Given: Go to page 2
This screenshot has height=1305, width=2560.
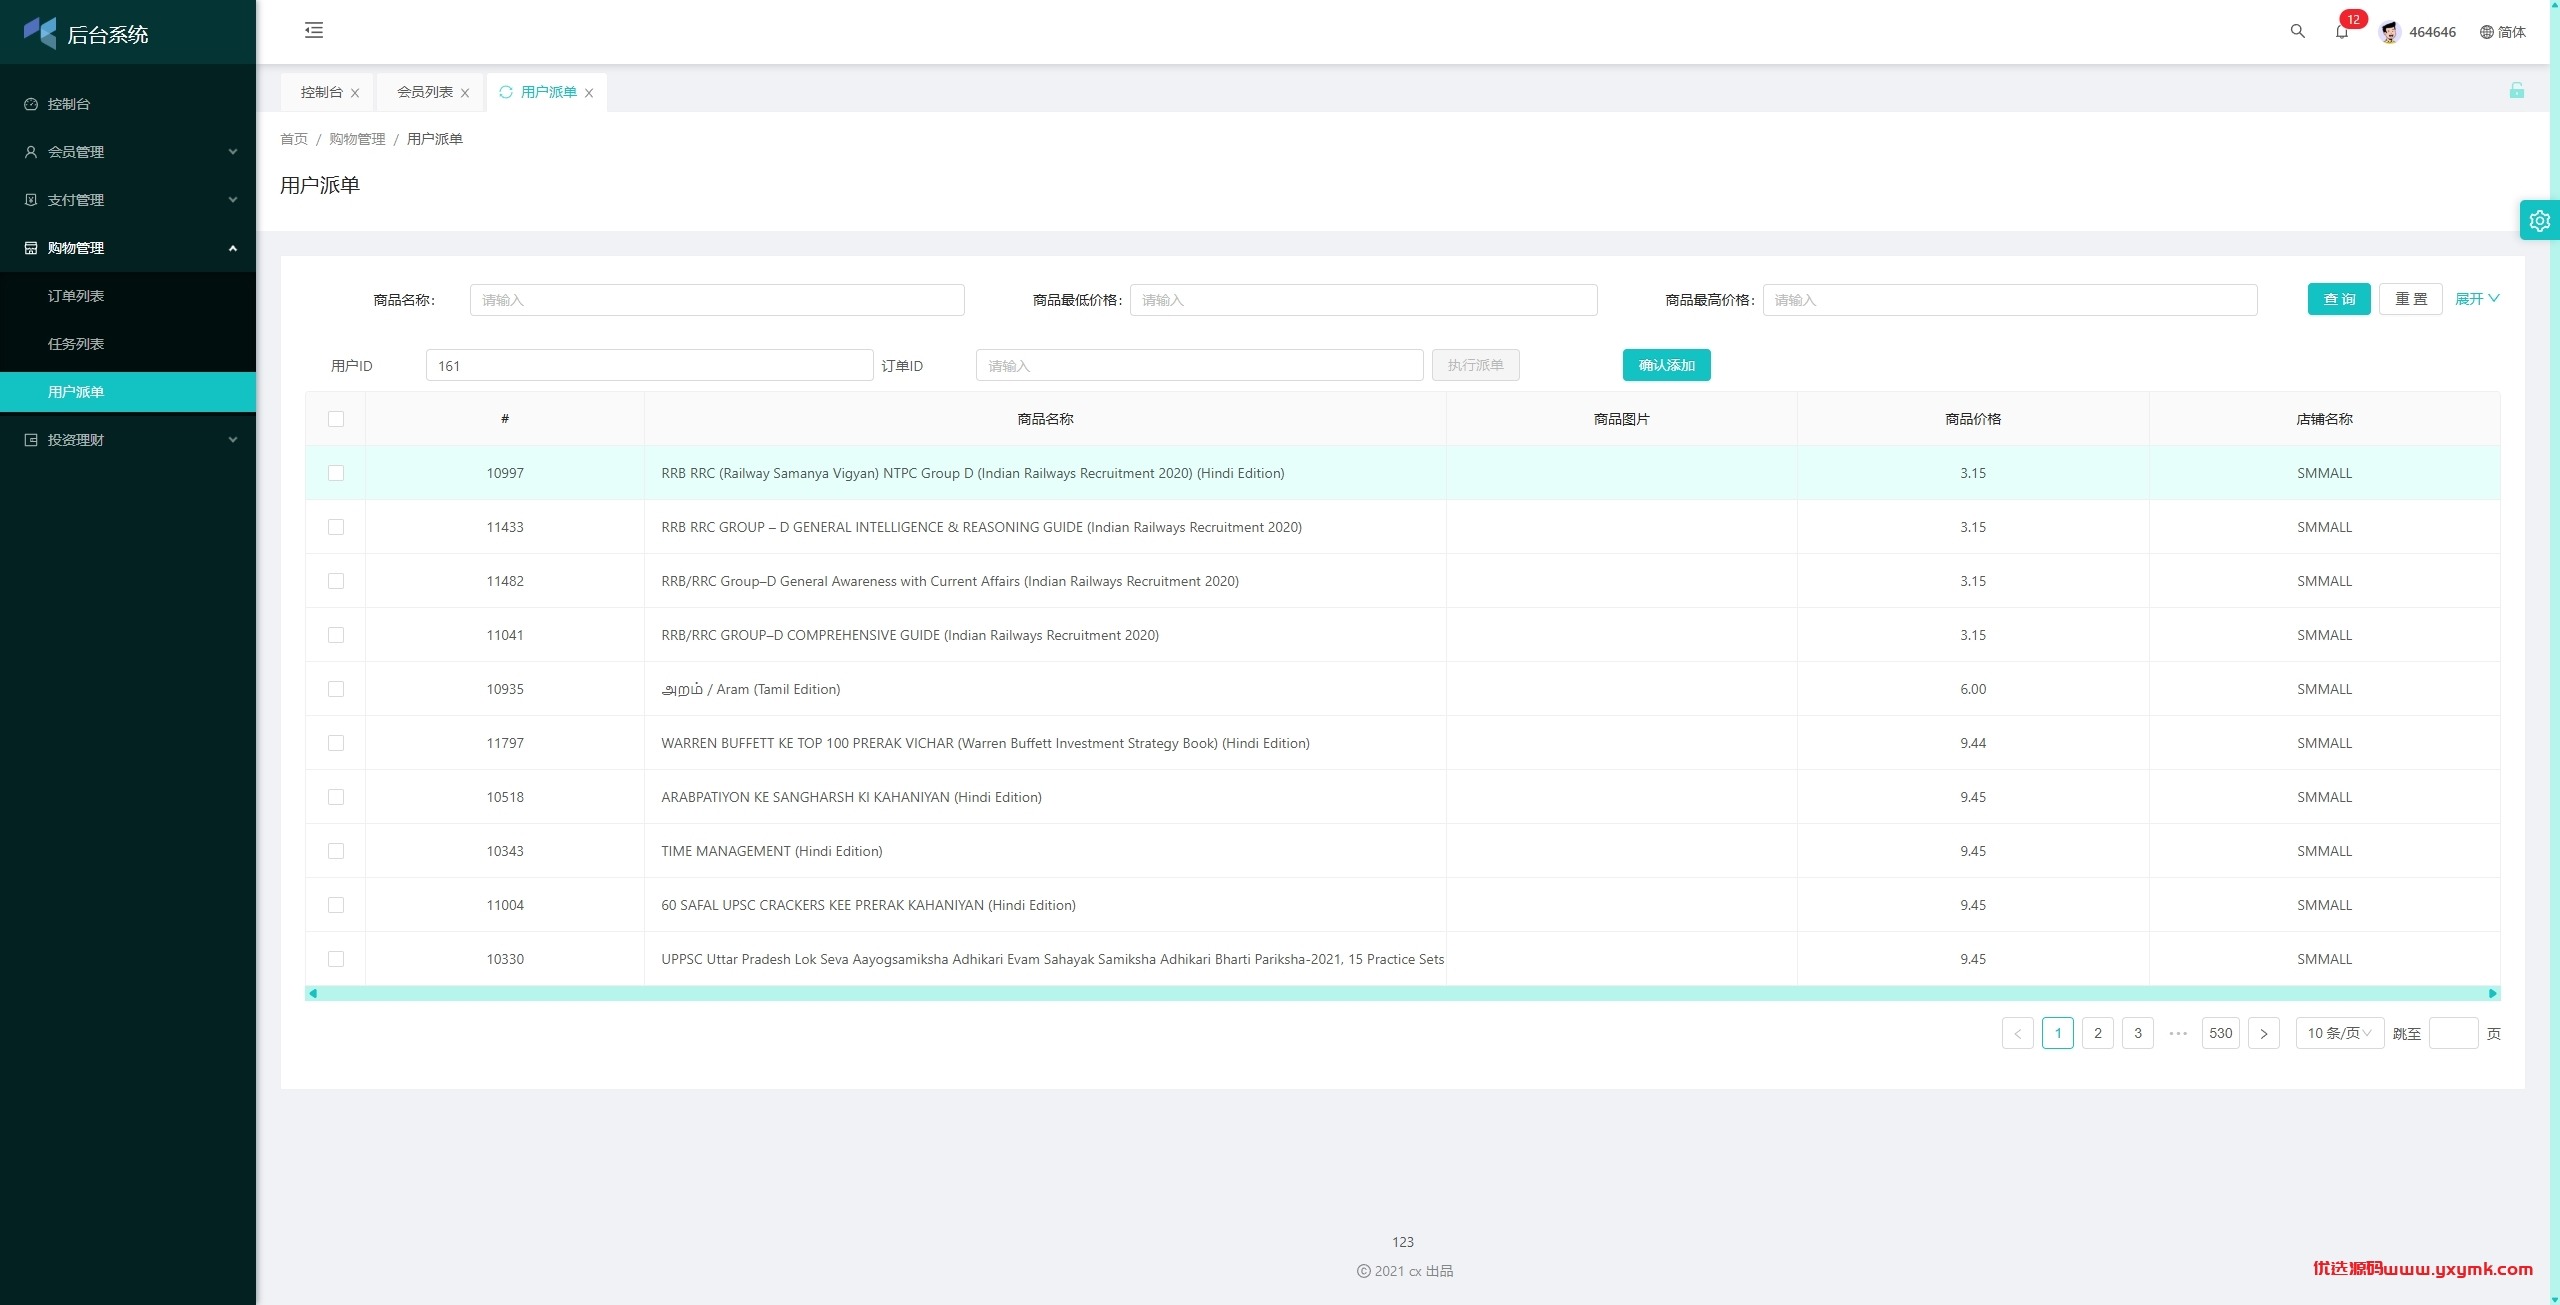Looking at the screenshot, I should point(2097,1033).
